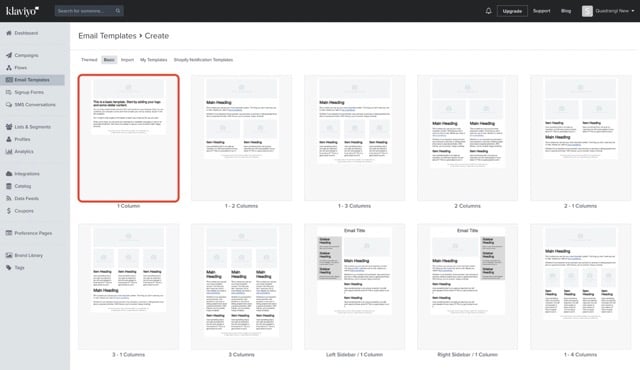Click the search magnifier icon
This screenshot has height=370, width=640.
pyautogui.click(x=118, y=11)
